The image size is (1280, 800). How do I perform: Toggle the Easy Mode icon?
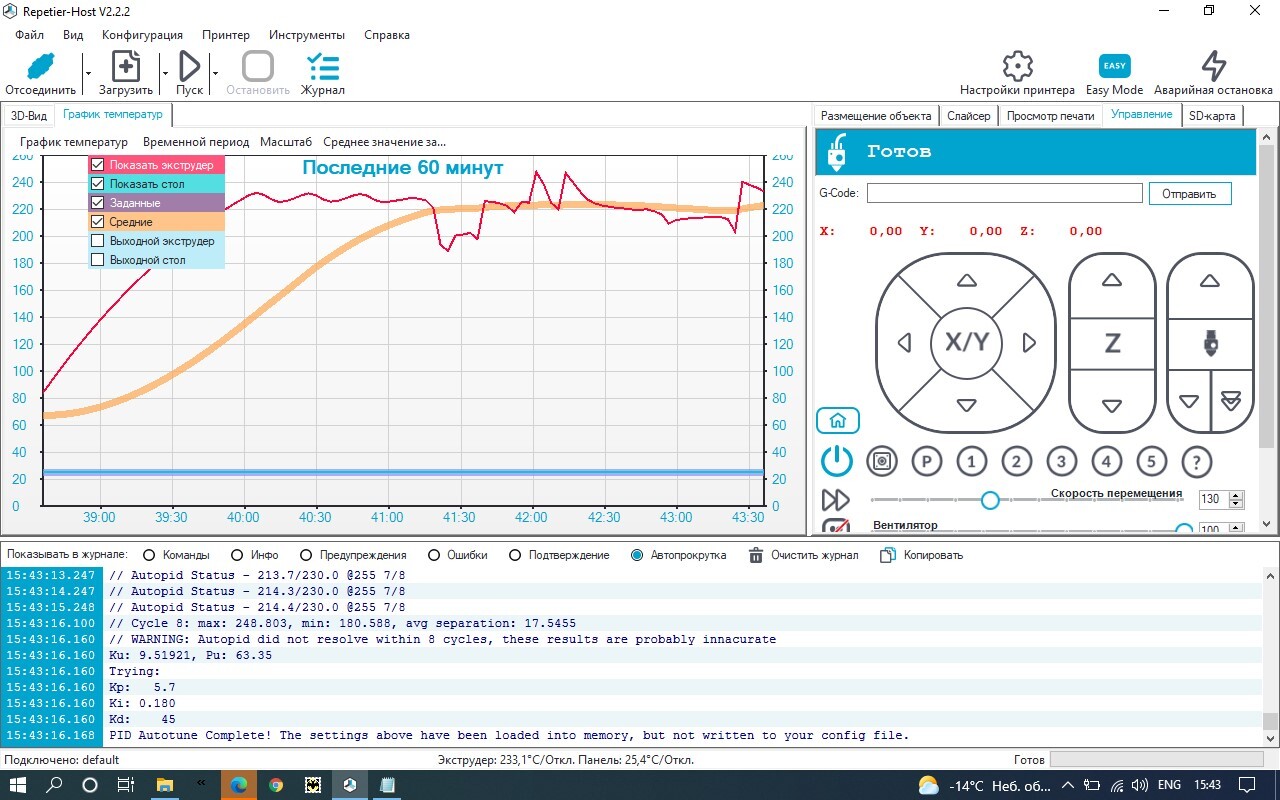[x=1114, y=66]
